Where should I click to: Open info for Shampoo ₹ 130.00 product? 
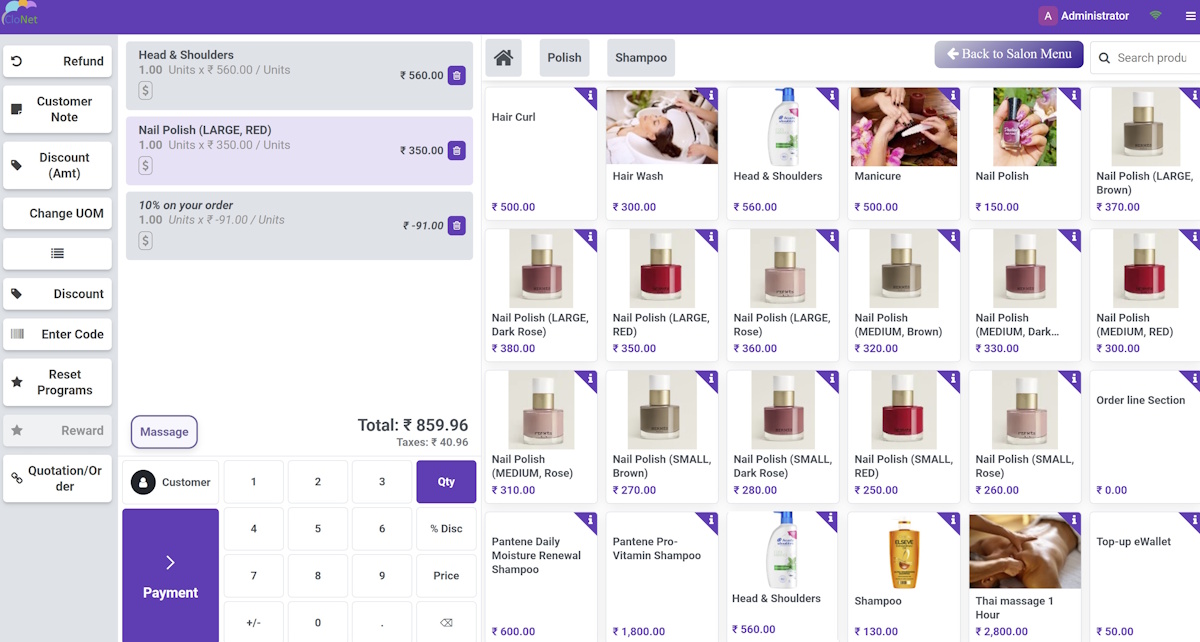[x=952, y=521]
